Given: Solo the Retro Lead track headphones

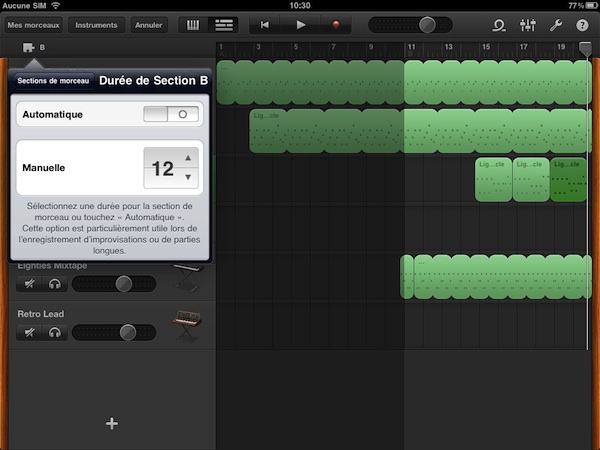Looking at the screenshot, I should (x=55, y=333).
